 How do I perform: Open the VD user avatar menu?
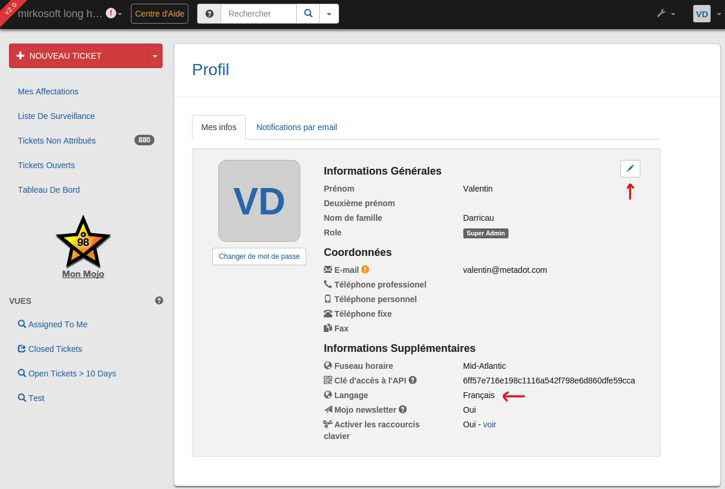(x=701, y=14)
